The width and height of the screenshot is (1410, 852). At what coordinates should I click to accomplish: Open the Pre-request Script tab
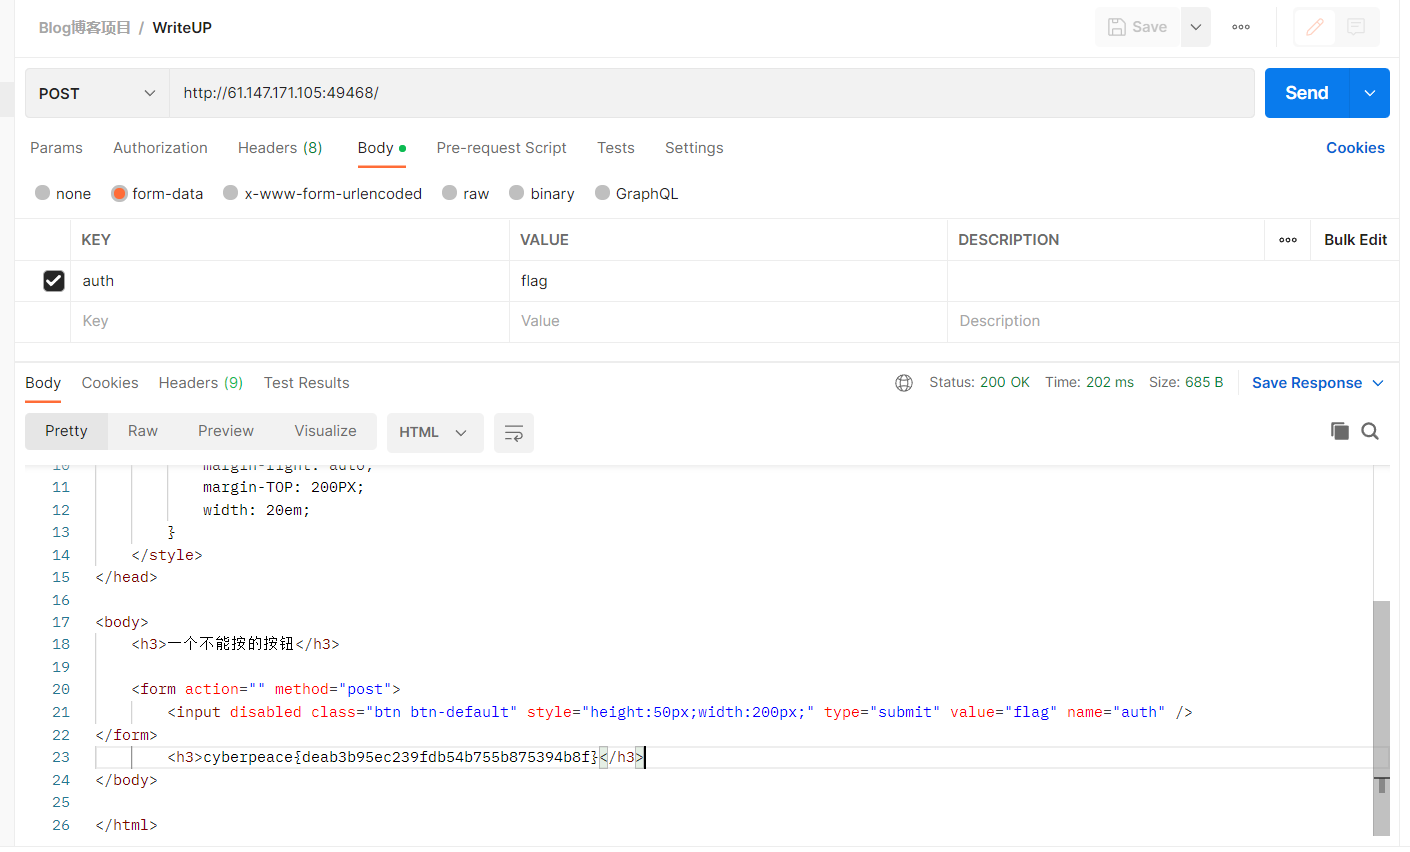point(501,148)
